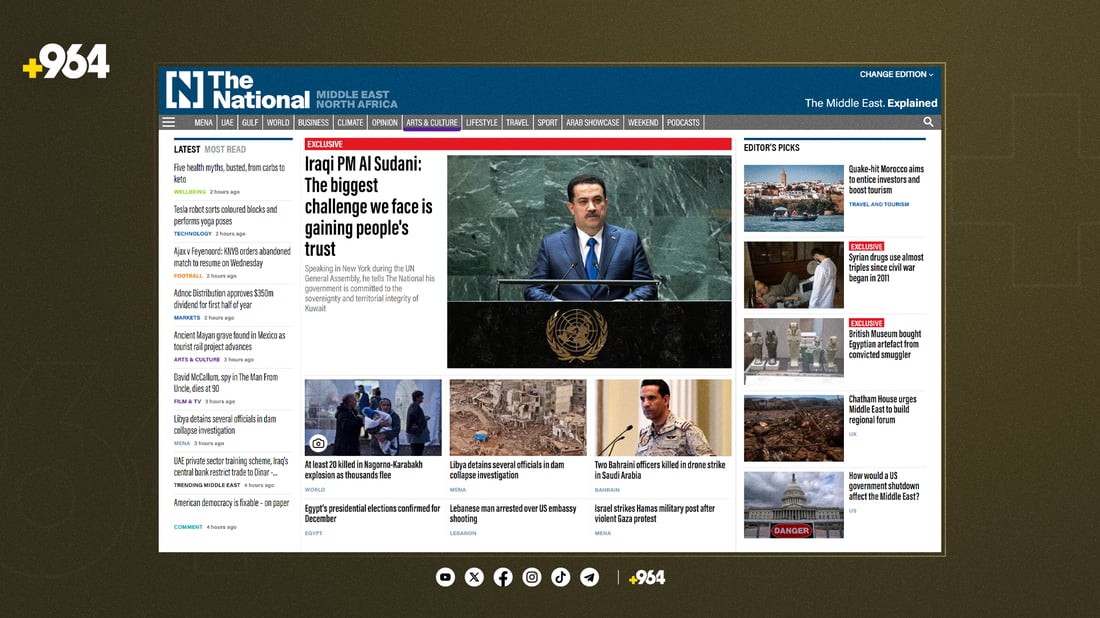The height and width of the screenshot is (618, 1100).
Task: Click the TikTok social icon
Action: point(561,577)
